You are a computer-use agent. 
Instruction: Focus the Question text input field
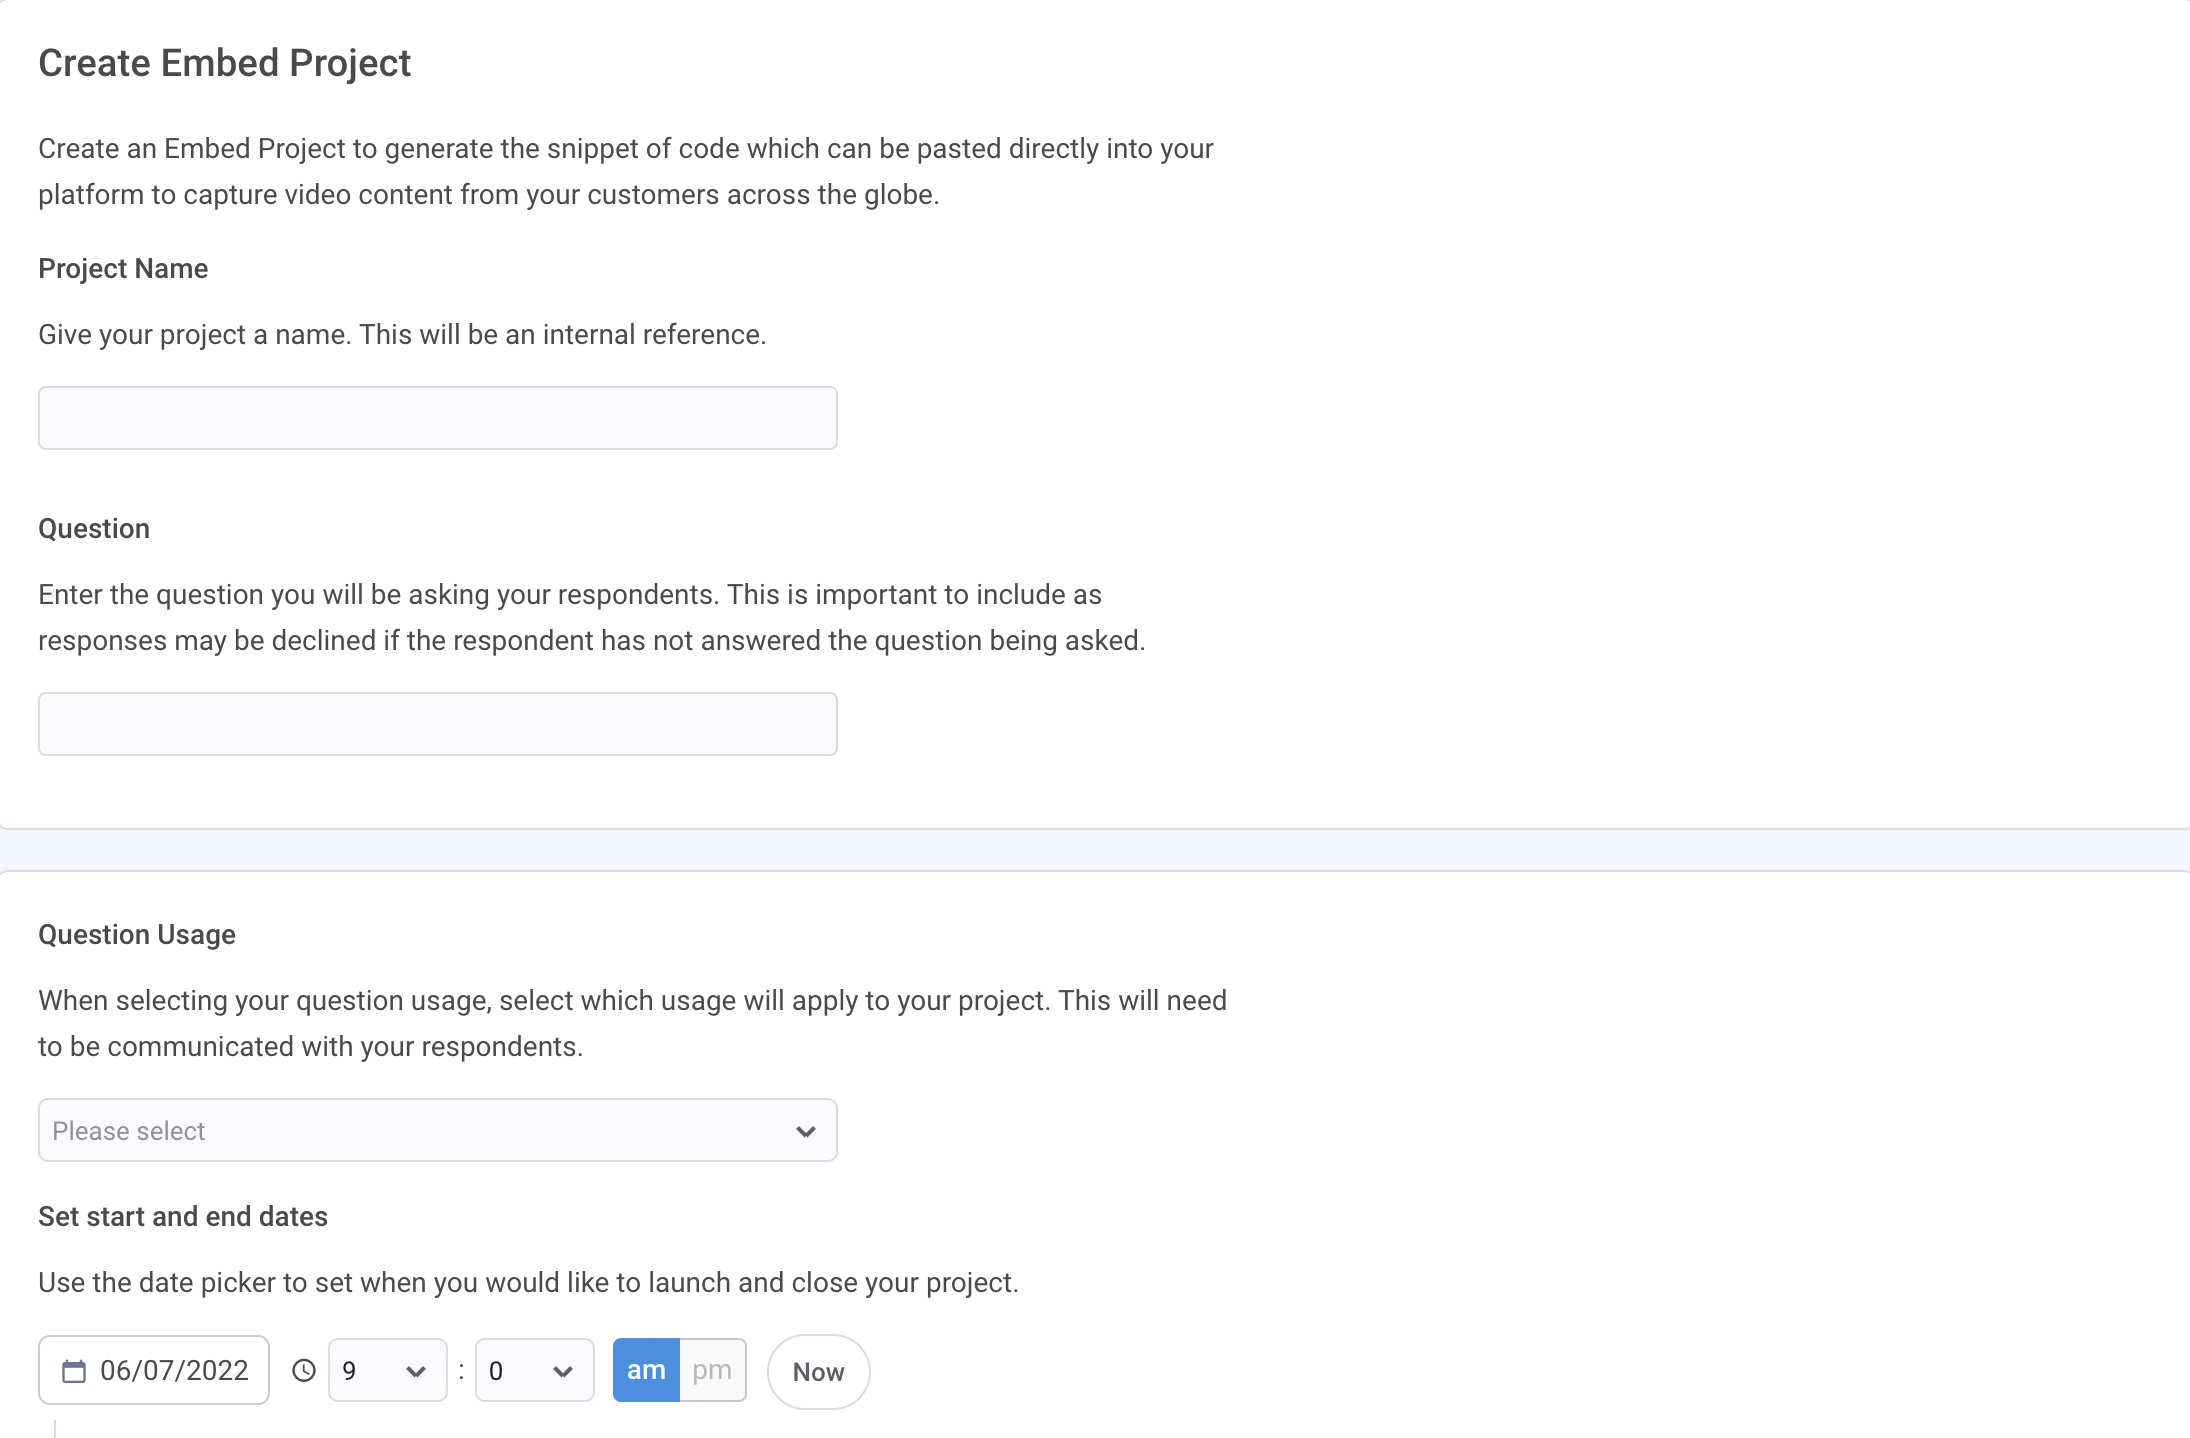pos(438,724)
